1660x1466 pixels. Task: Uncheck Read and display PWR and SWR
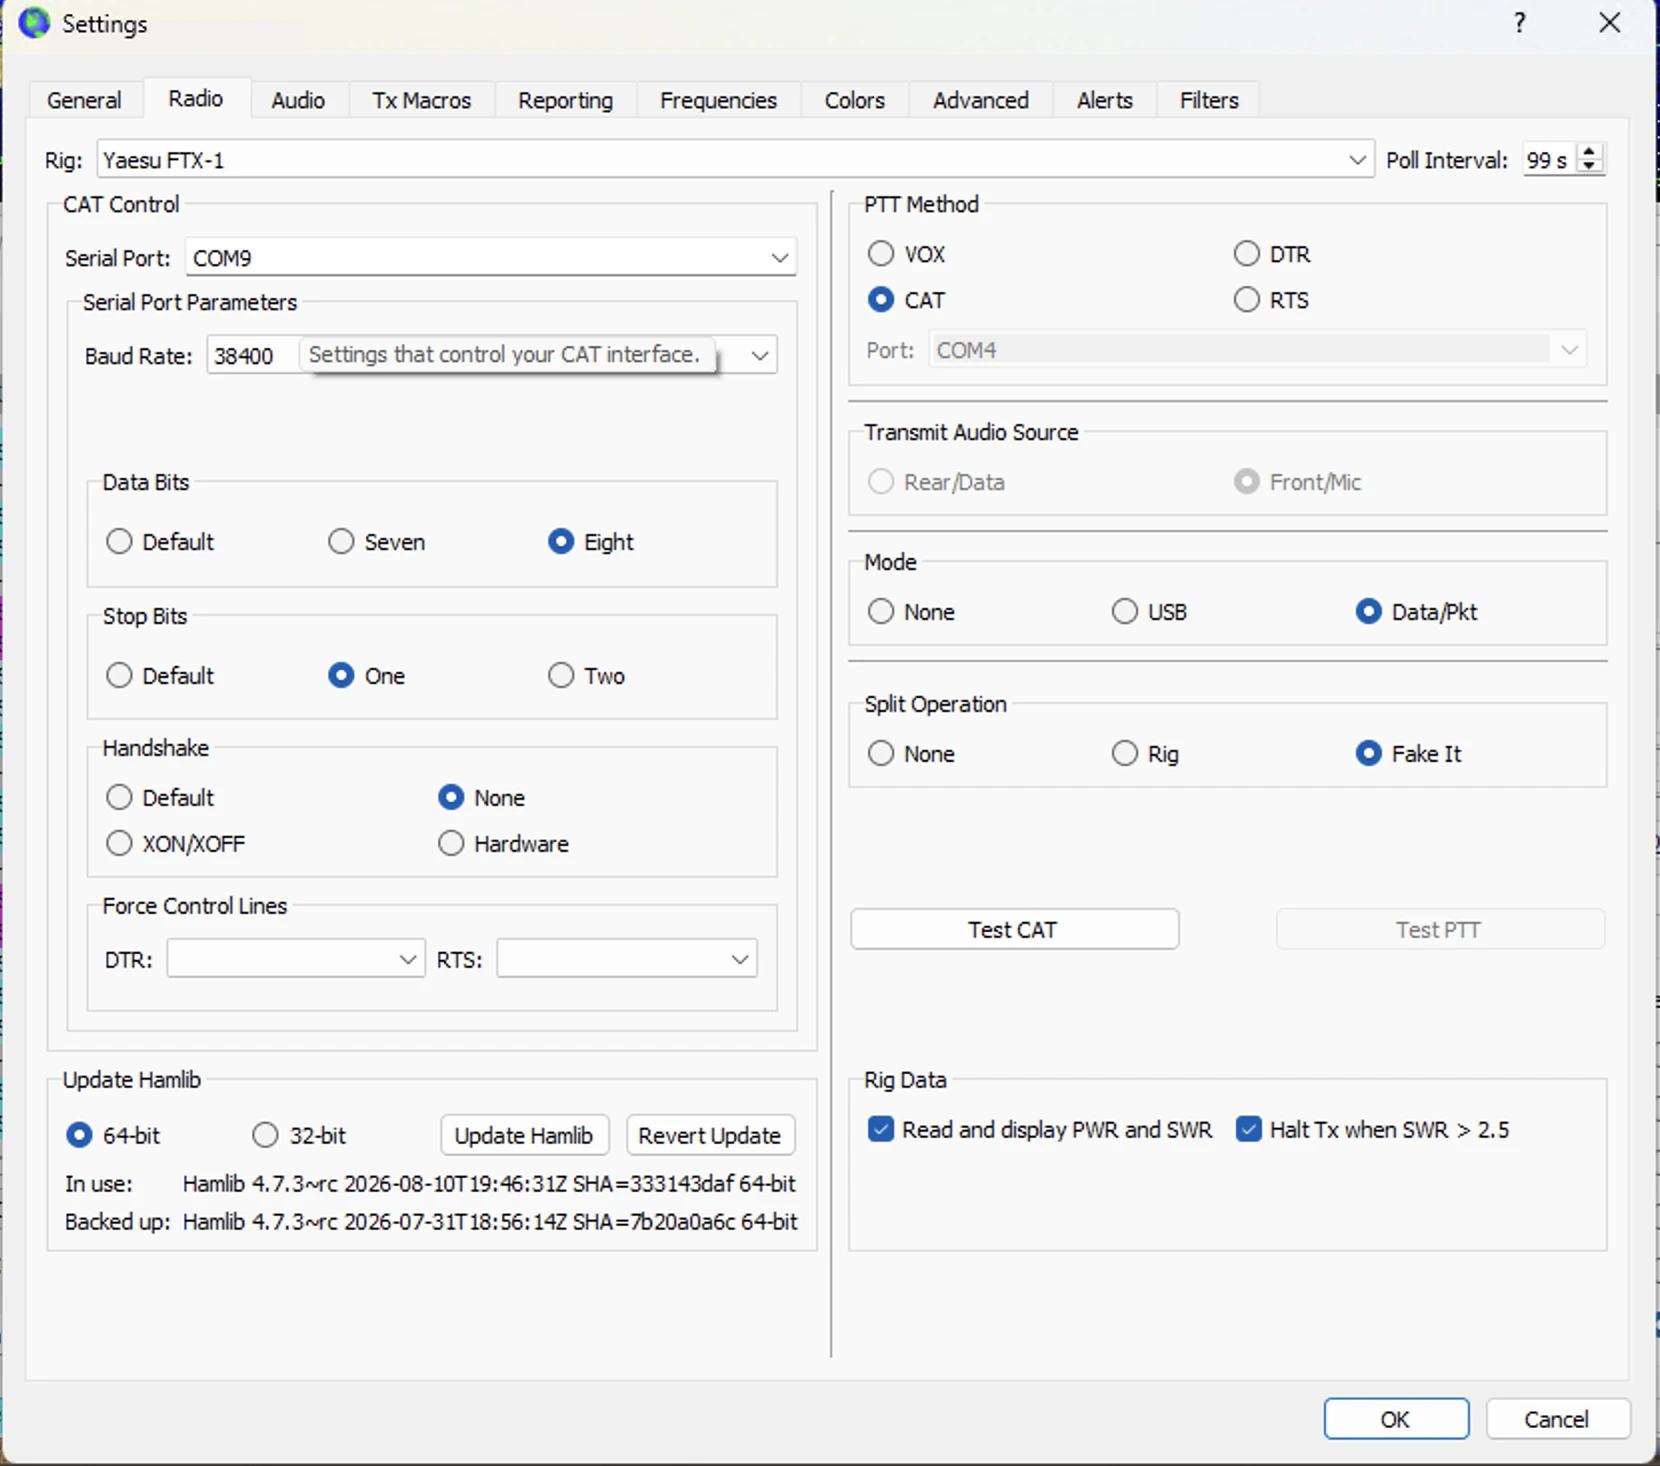[1040, 1130]
